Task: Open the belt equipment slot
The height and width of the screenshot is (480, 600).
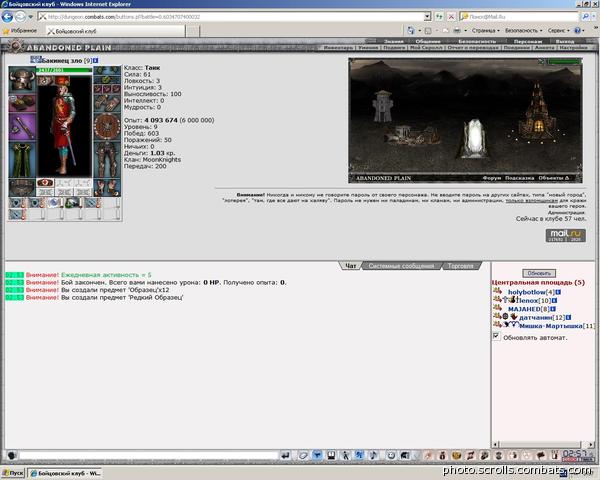Action: 22,188
